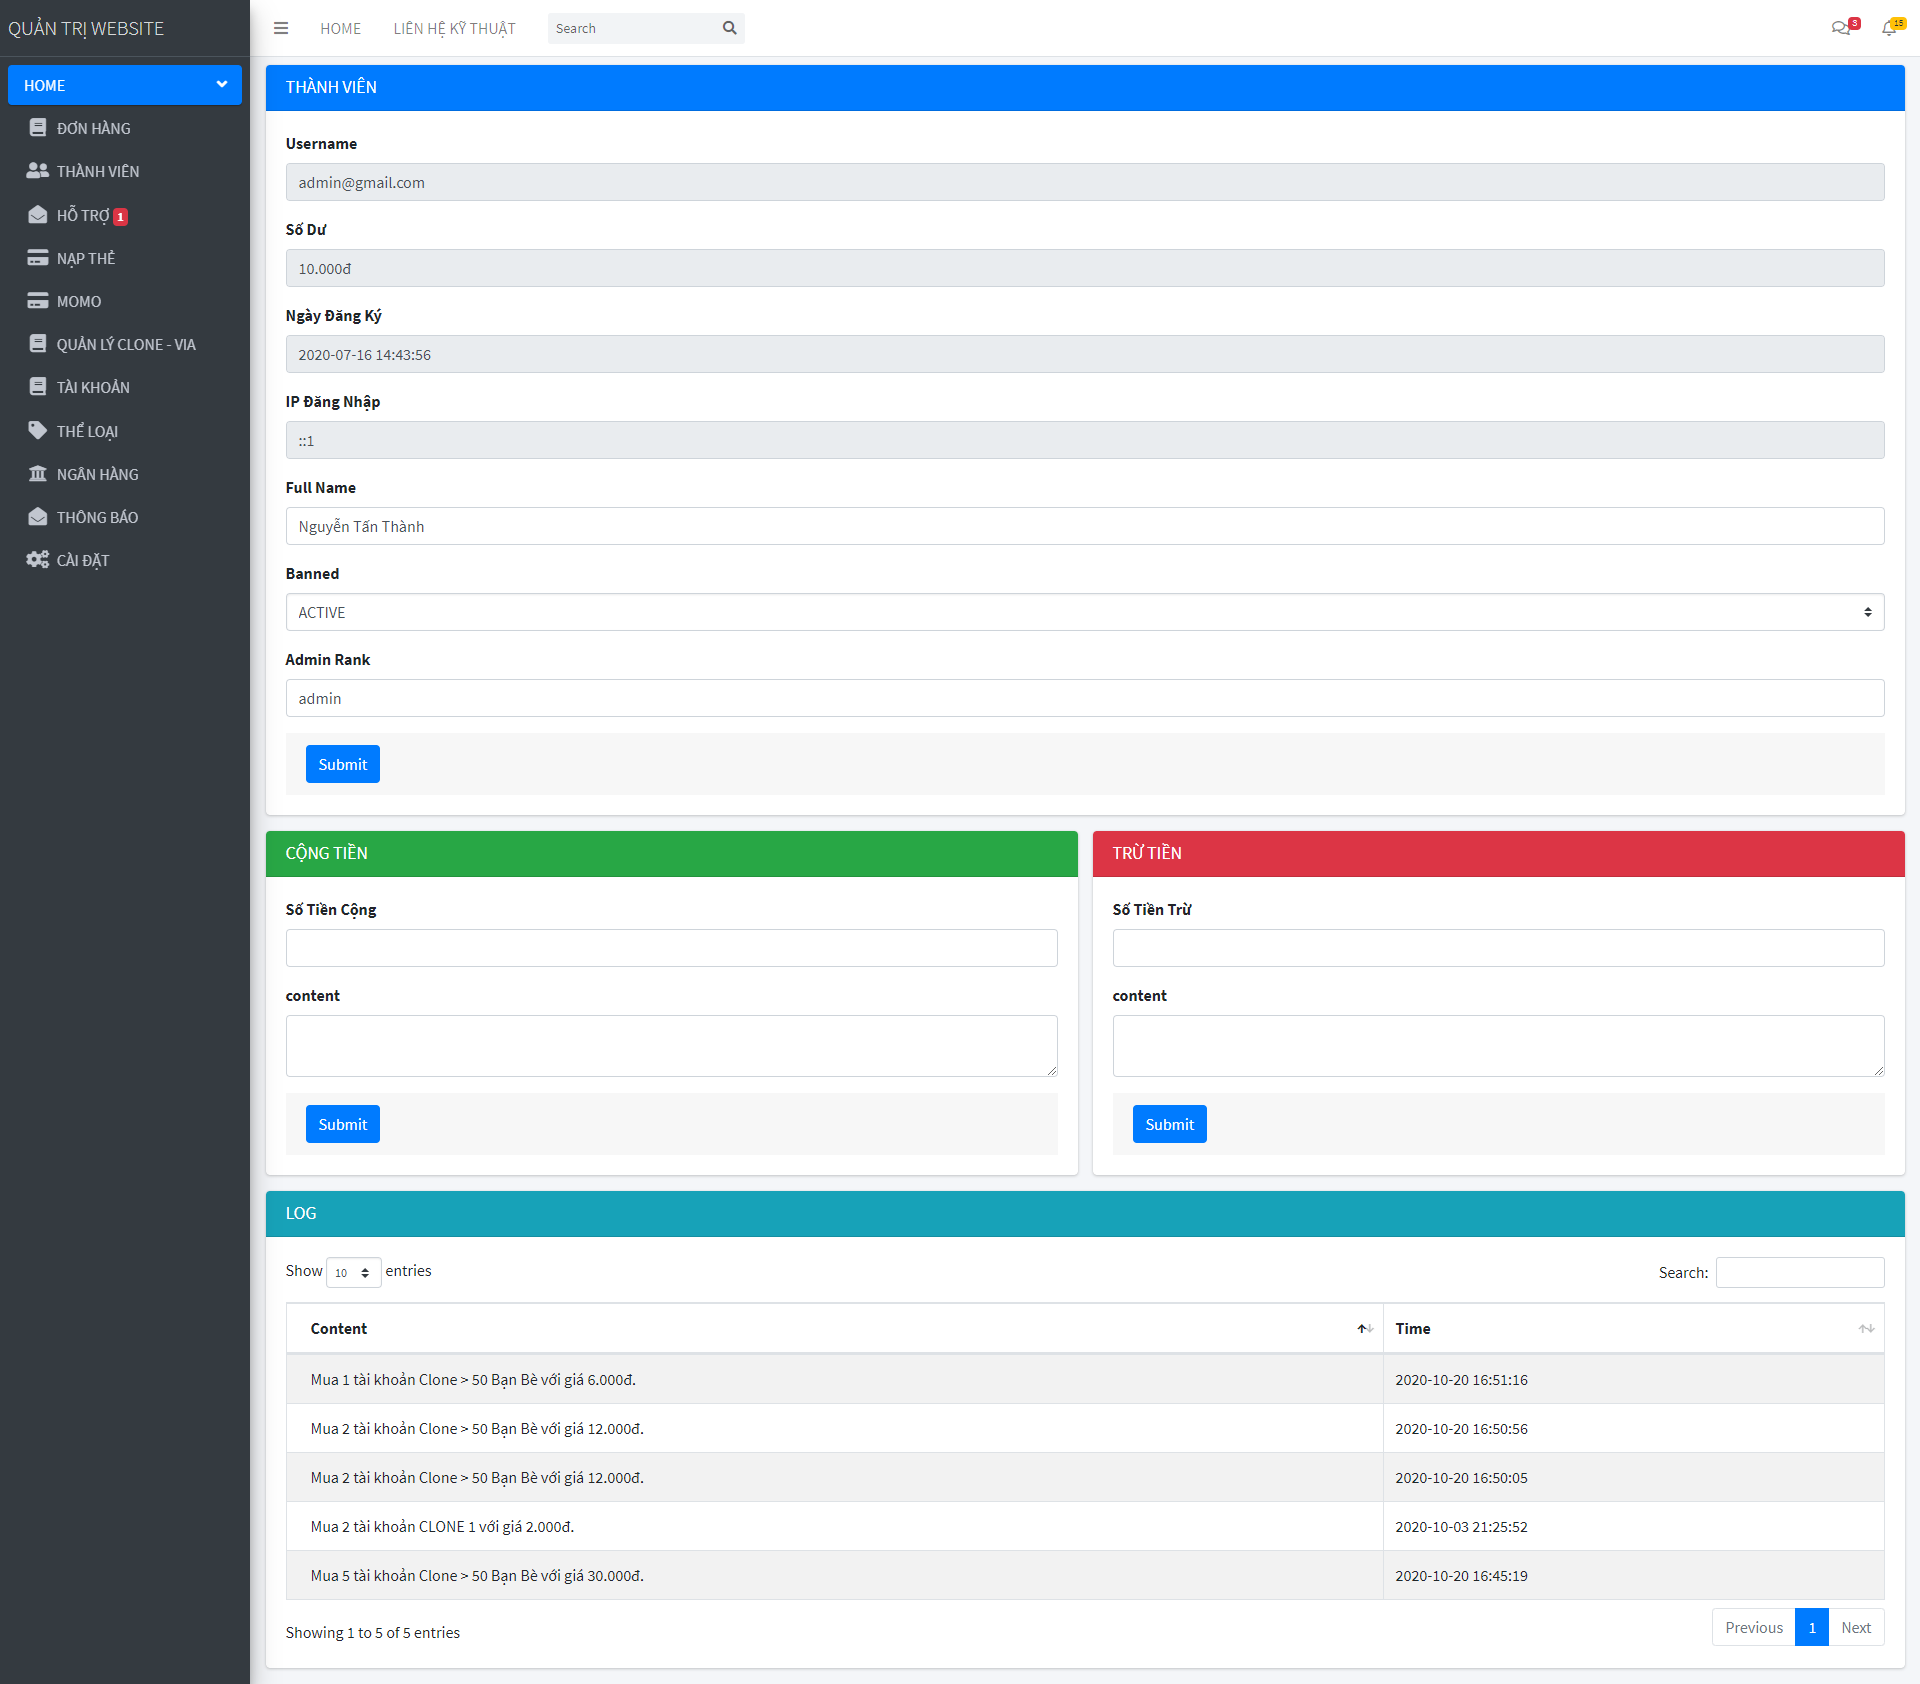Open the Banned status dropdown
The height and width of the screenshot is (1684, 1920).
[1084, 612]
